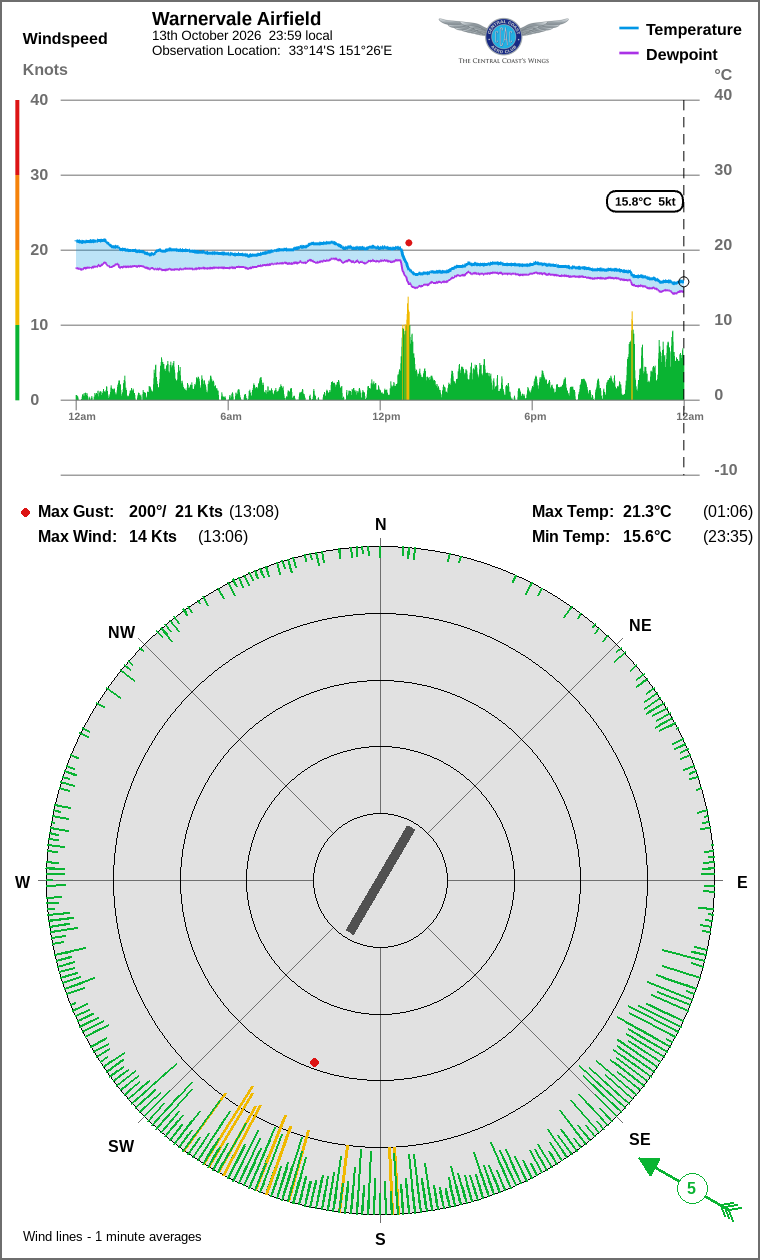Click the -10 temperature axis value
Screen dimensions: 760x1260
point(726,470)
